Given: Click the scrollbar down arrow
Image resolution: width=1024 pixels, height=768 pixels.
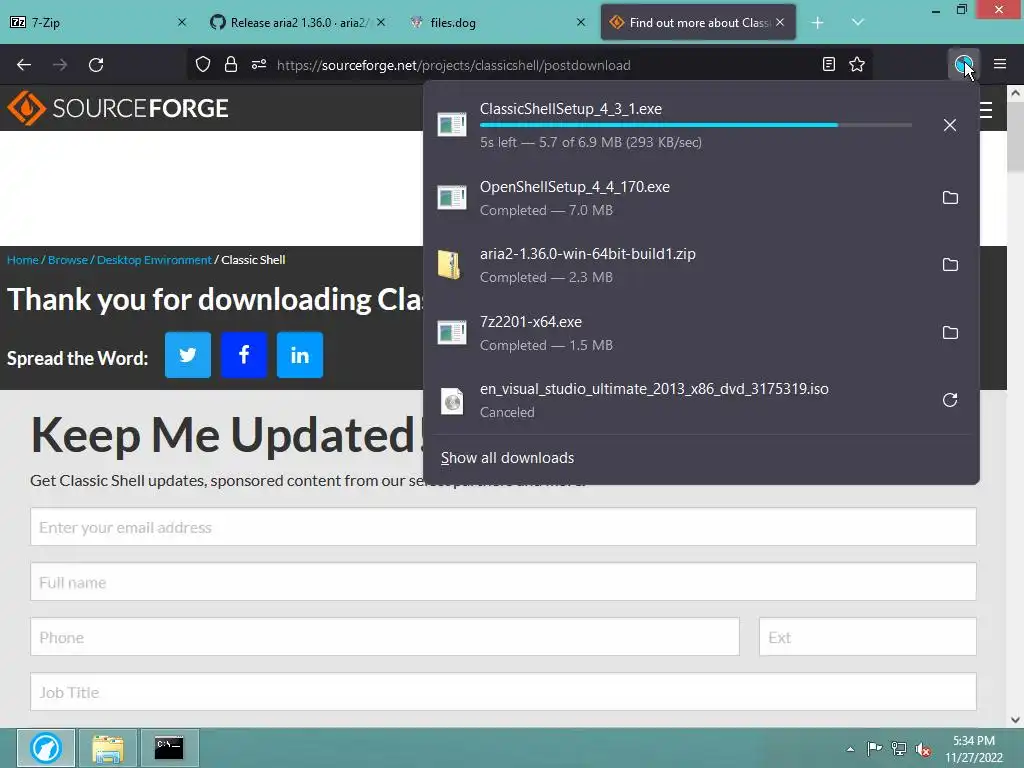Looking at the screenshot, I should [x=1015, y=720].
